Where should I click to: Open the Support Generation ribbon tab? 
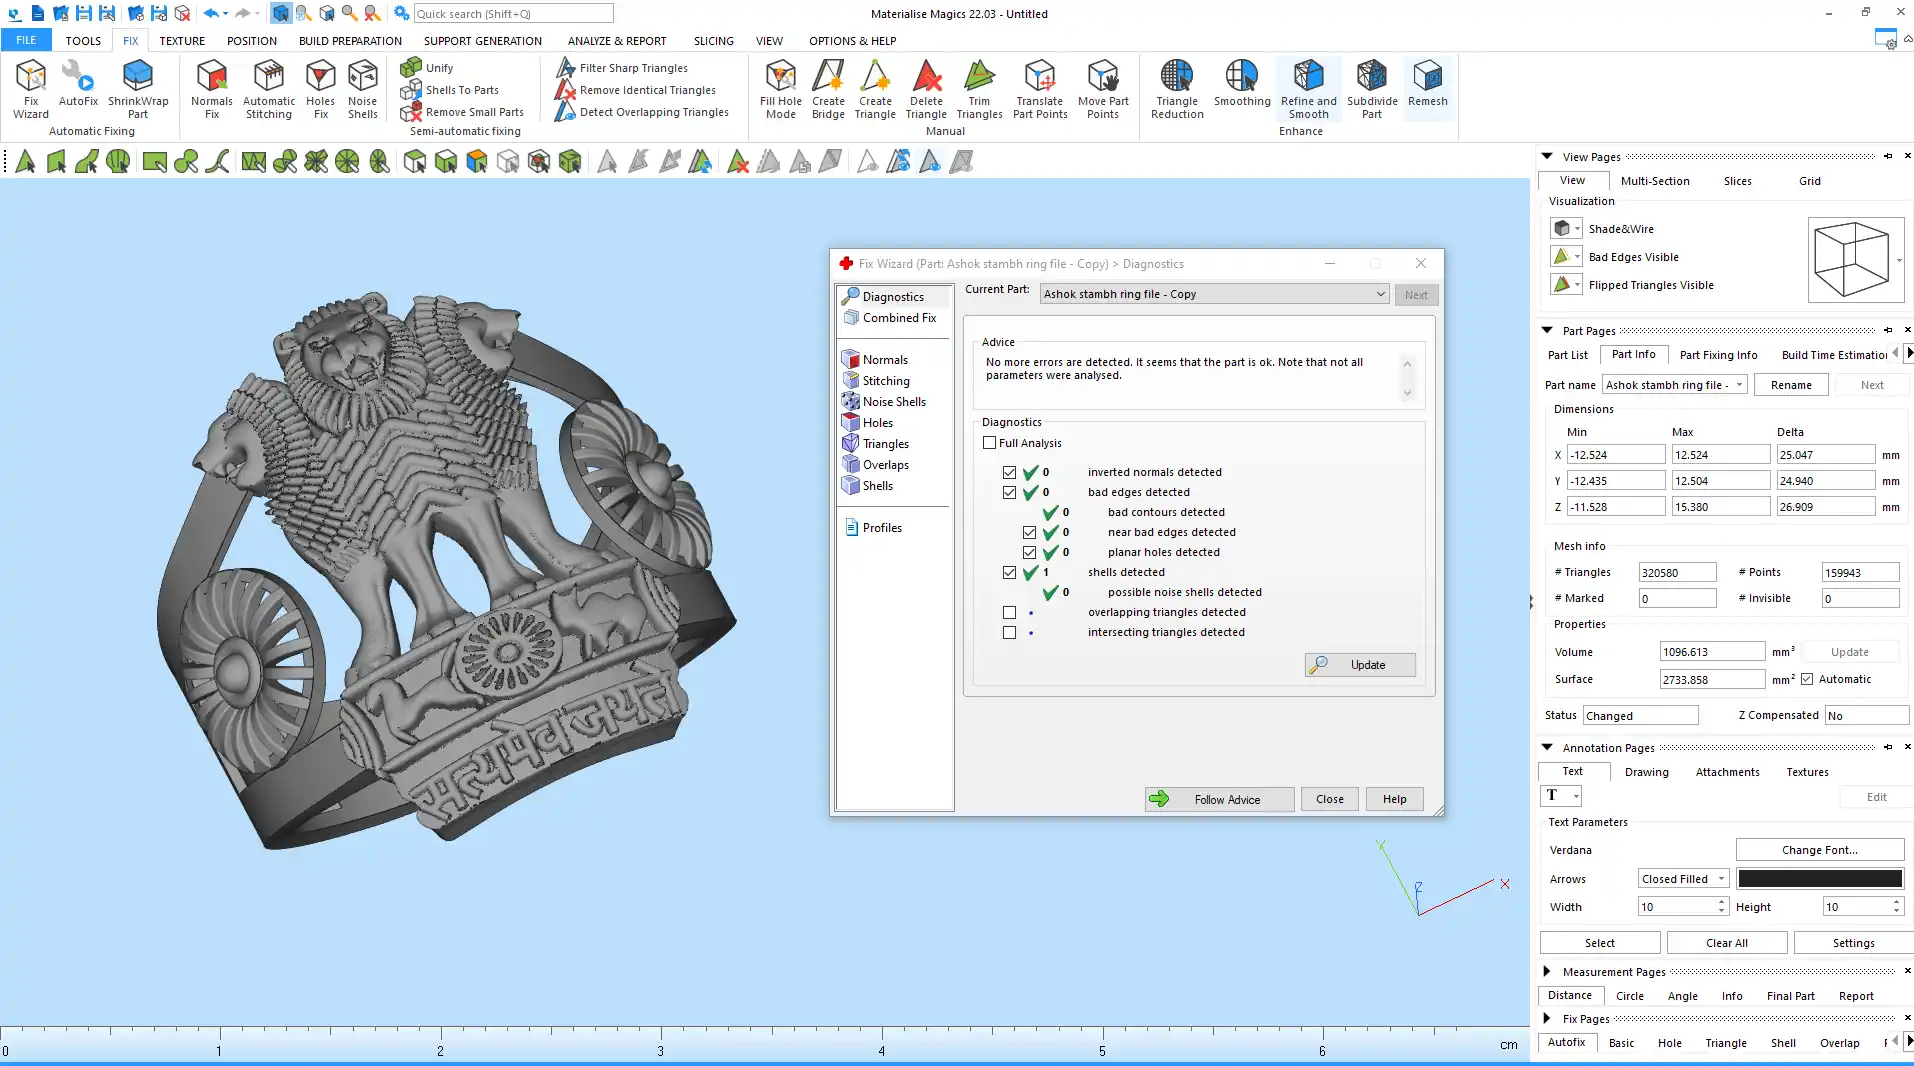pos(482,41)
